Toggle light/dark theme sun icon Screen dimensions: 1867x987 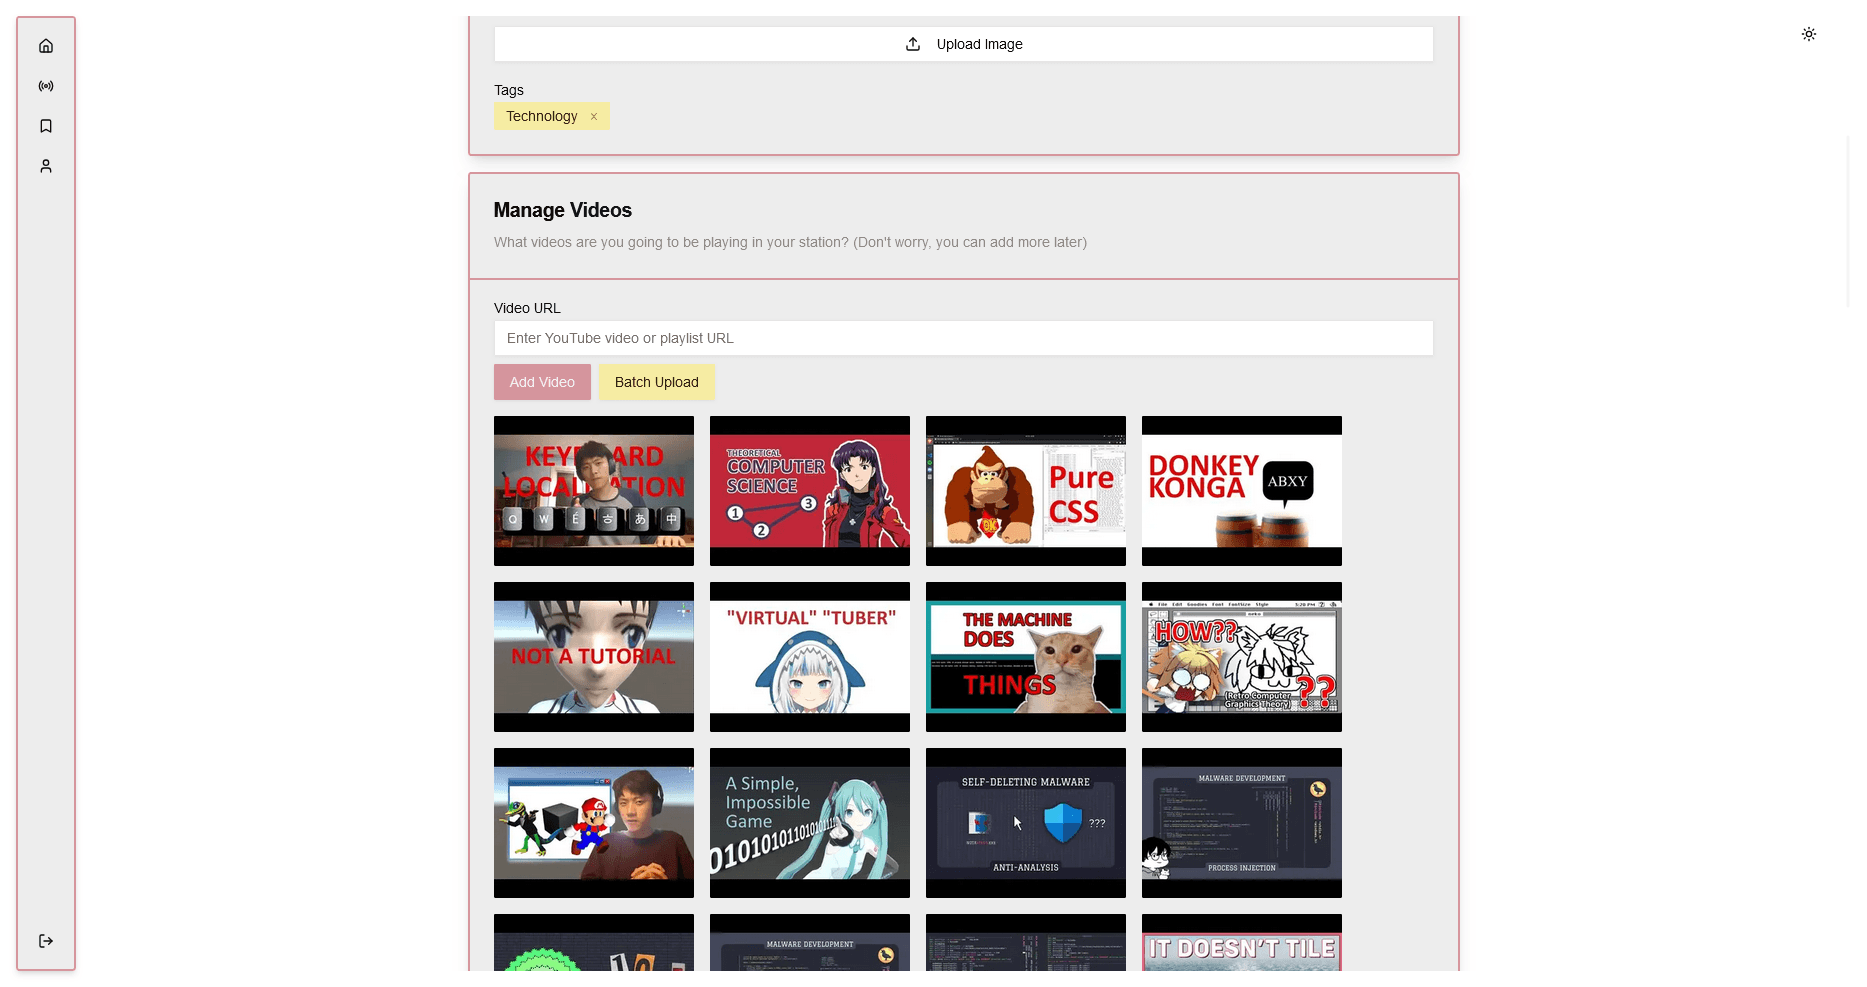click(x=1808, y=34)
